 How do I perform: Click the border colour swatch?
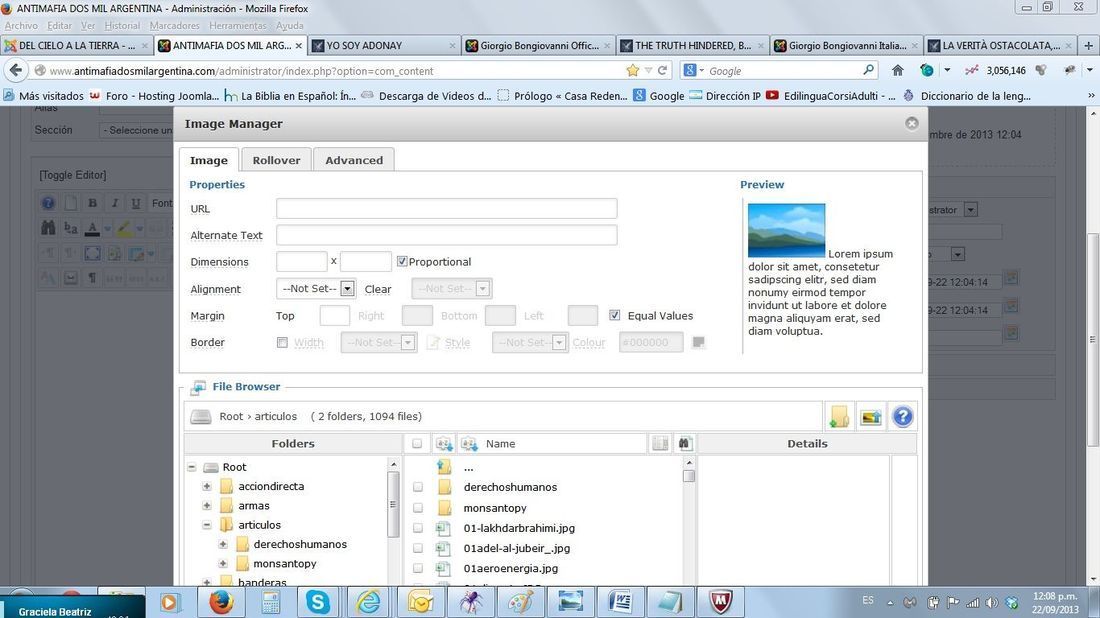[x=698, y=342]
